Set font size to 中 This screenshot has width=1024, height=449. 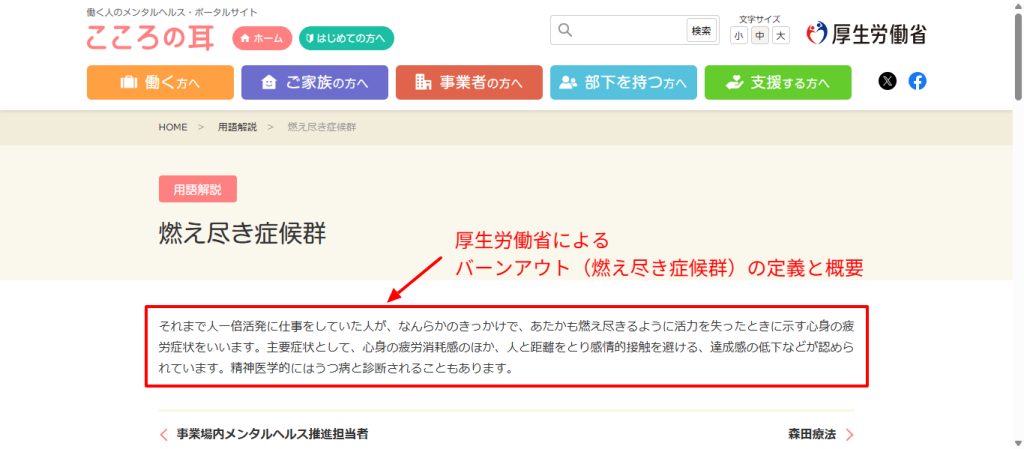[760, 36]
